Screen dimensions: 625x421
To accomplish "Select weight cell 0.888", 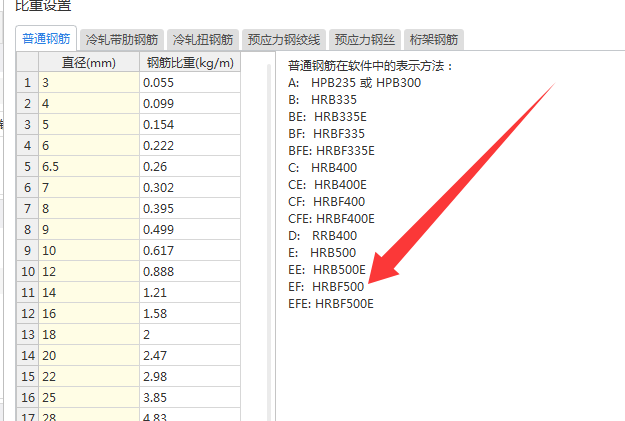I will [190, 271].
